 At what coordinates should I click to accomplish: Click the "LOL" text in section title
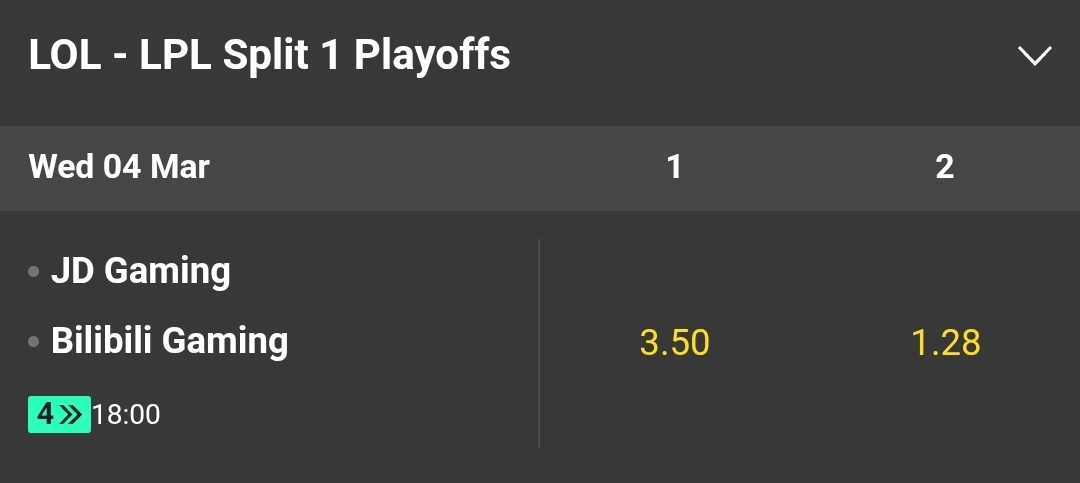[x=65, y=56]
